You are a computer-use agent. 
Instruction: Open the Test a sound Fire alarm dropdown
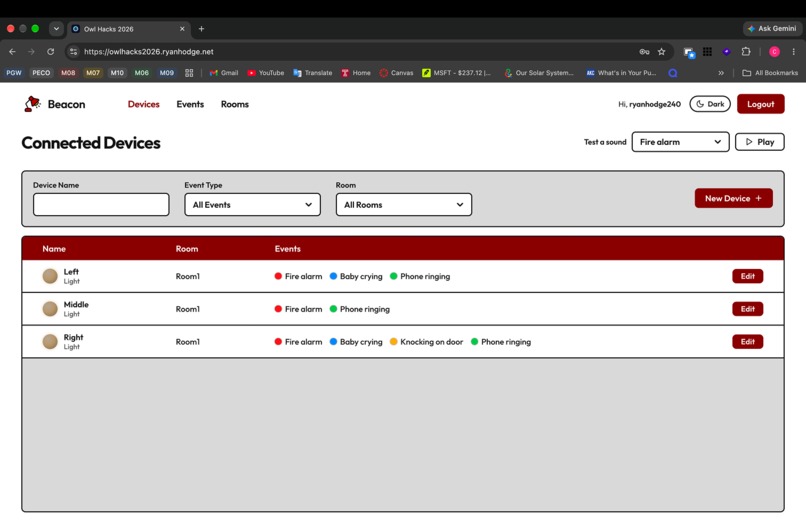(680, 142)
